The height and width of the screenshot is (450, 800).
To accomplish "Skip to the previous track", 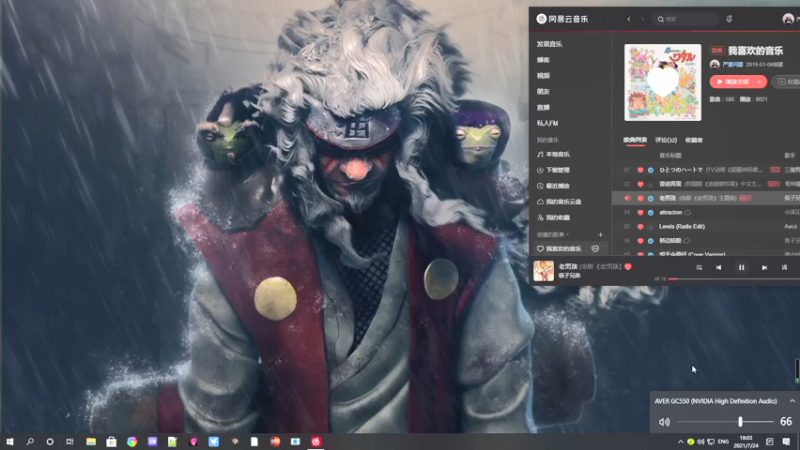I will coord(718,267).
